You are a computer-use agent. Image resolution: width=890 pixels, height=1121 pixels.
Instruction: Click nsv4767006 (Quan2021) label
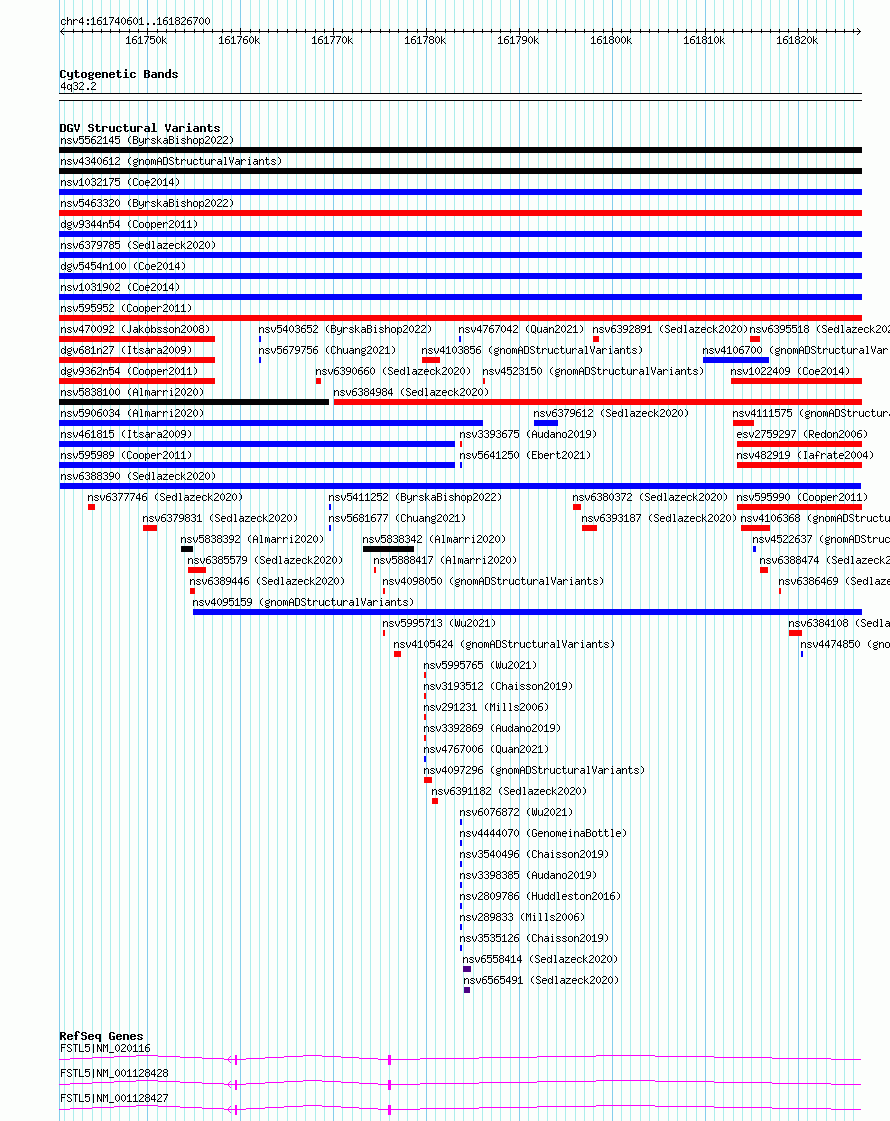486,749
